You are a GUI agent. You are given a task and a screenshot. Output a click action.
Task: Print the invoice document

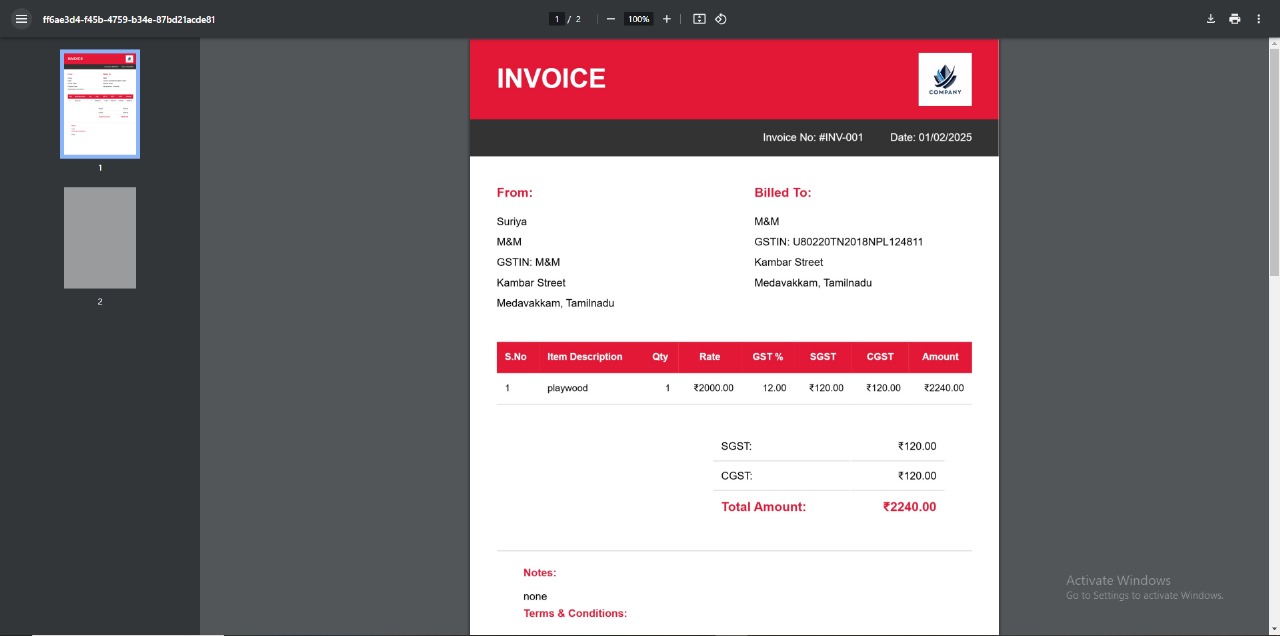(x=1234, y=19)
